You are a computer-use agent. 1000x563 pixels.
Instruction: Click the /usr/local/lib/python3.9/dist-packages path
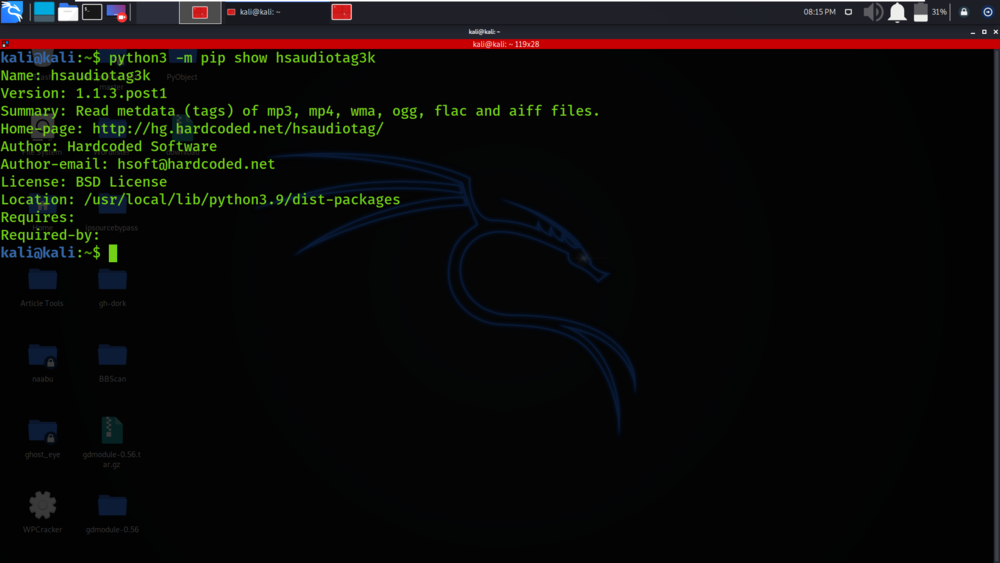242,200
